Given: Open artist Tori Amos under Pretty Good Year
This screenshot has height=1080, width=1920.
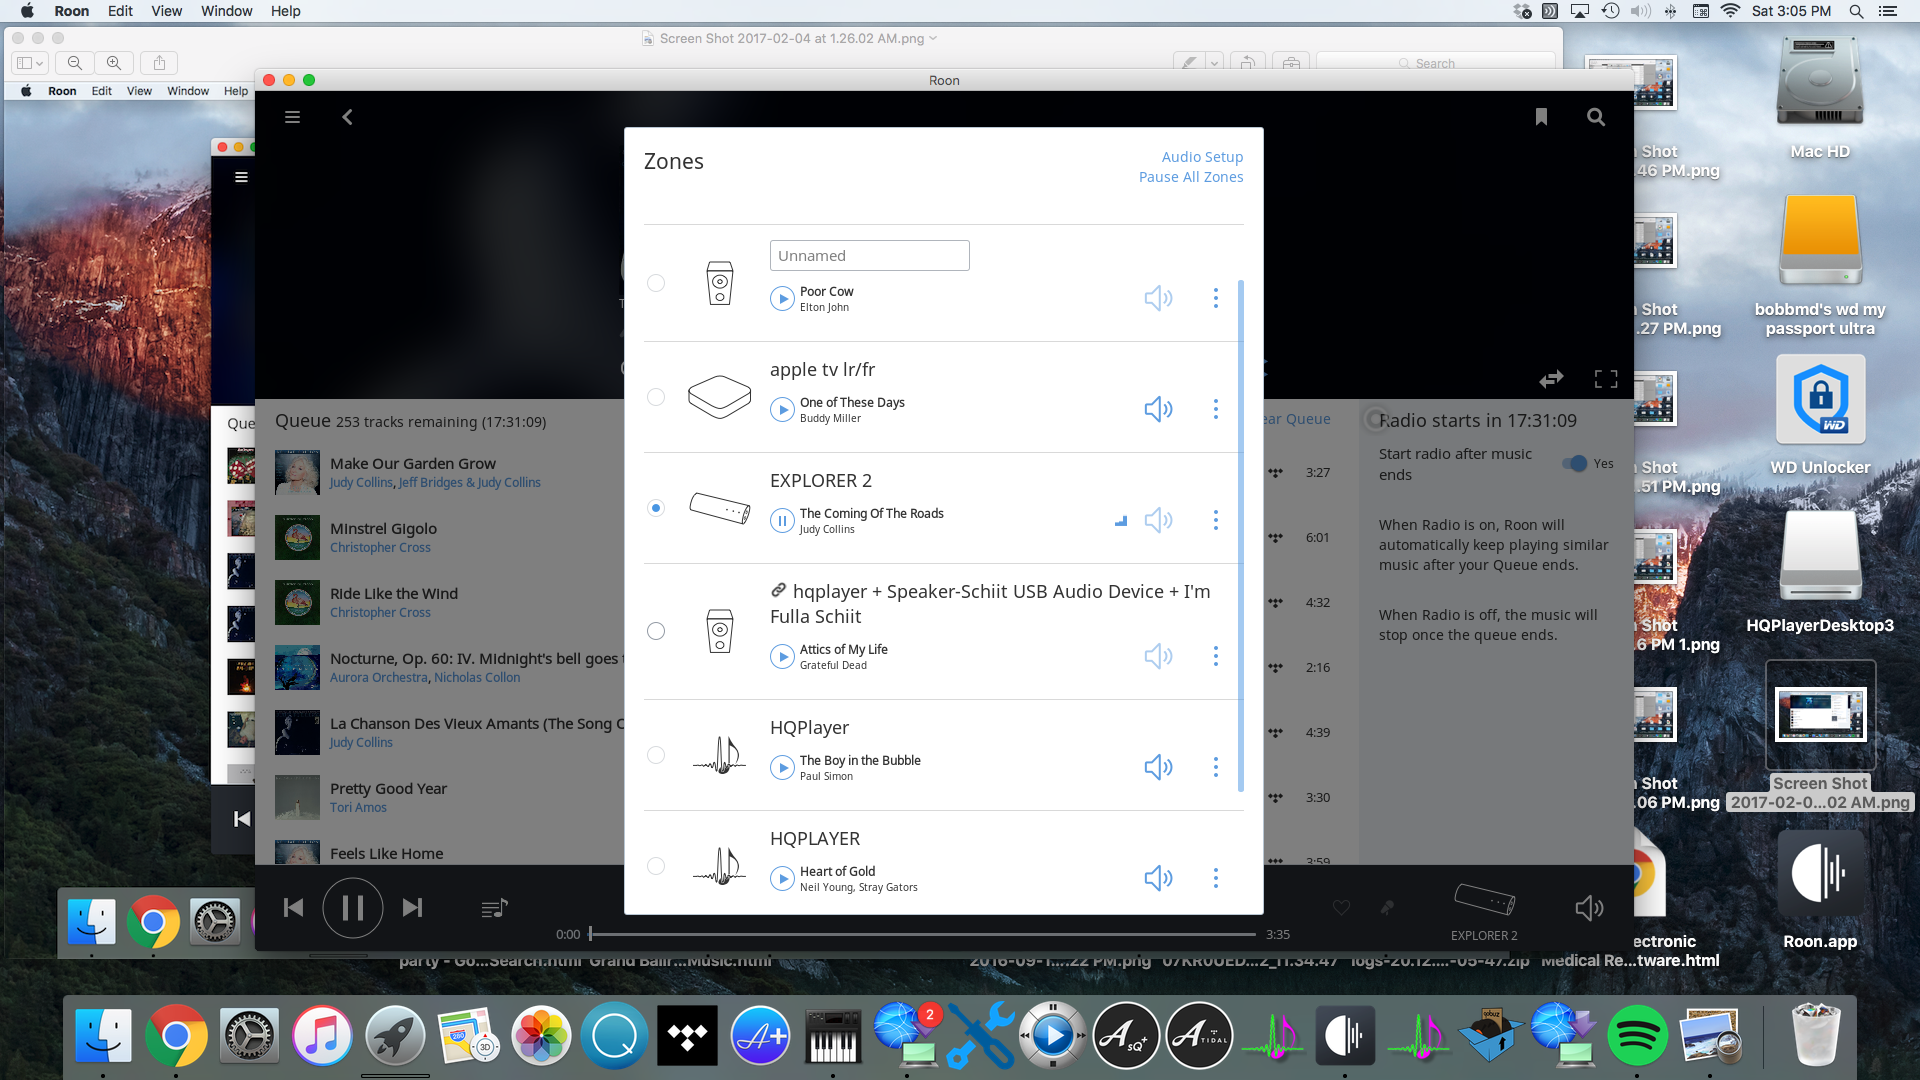Looking at the screenshot, I should (x=358, y=808).
